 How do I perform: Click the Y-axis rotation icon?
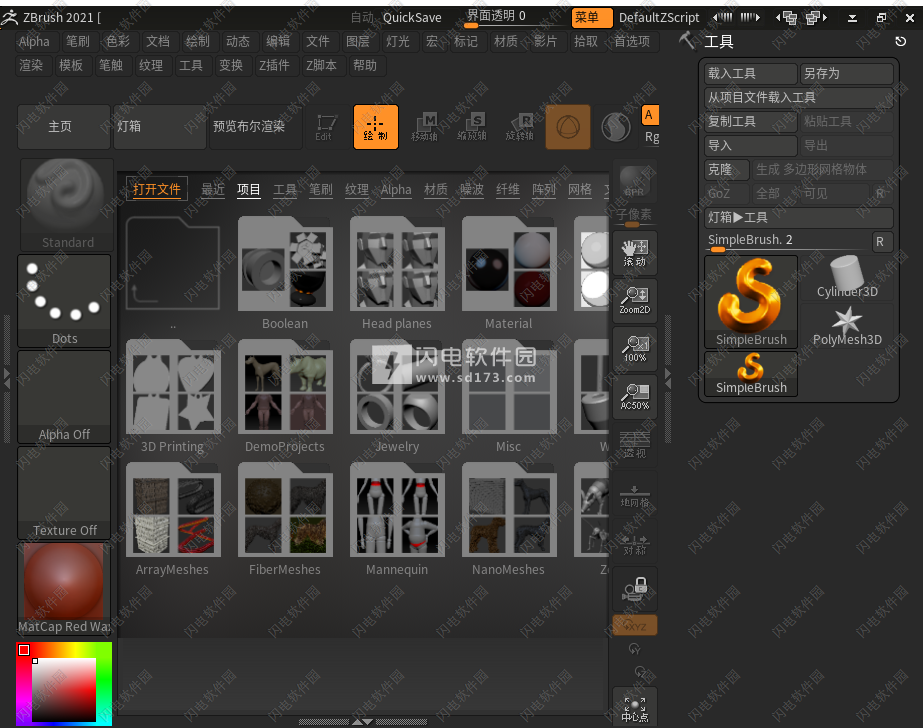coord(635,649)
